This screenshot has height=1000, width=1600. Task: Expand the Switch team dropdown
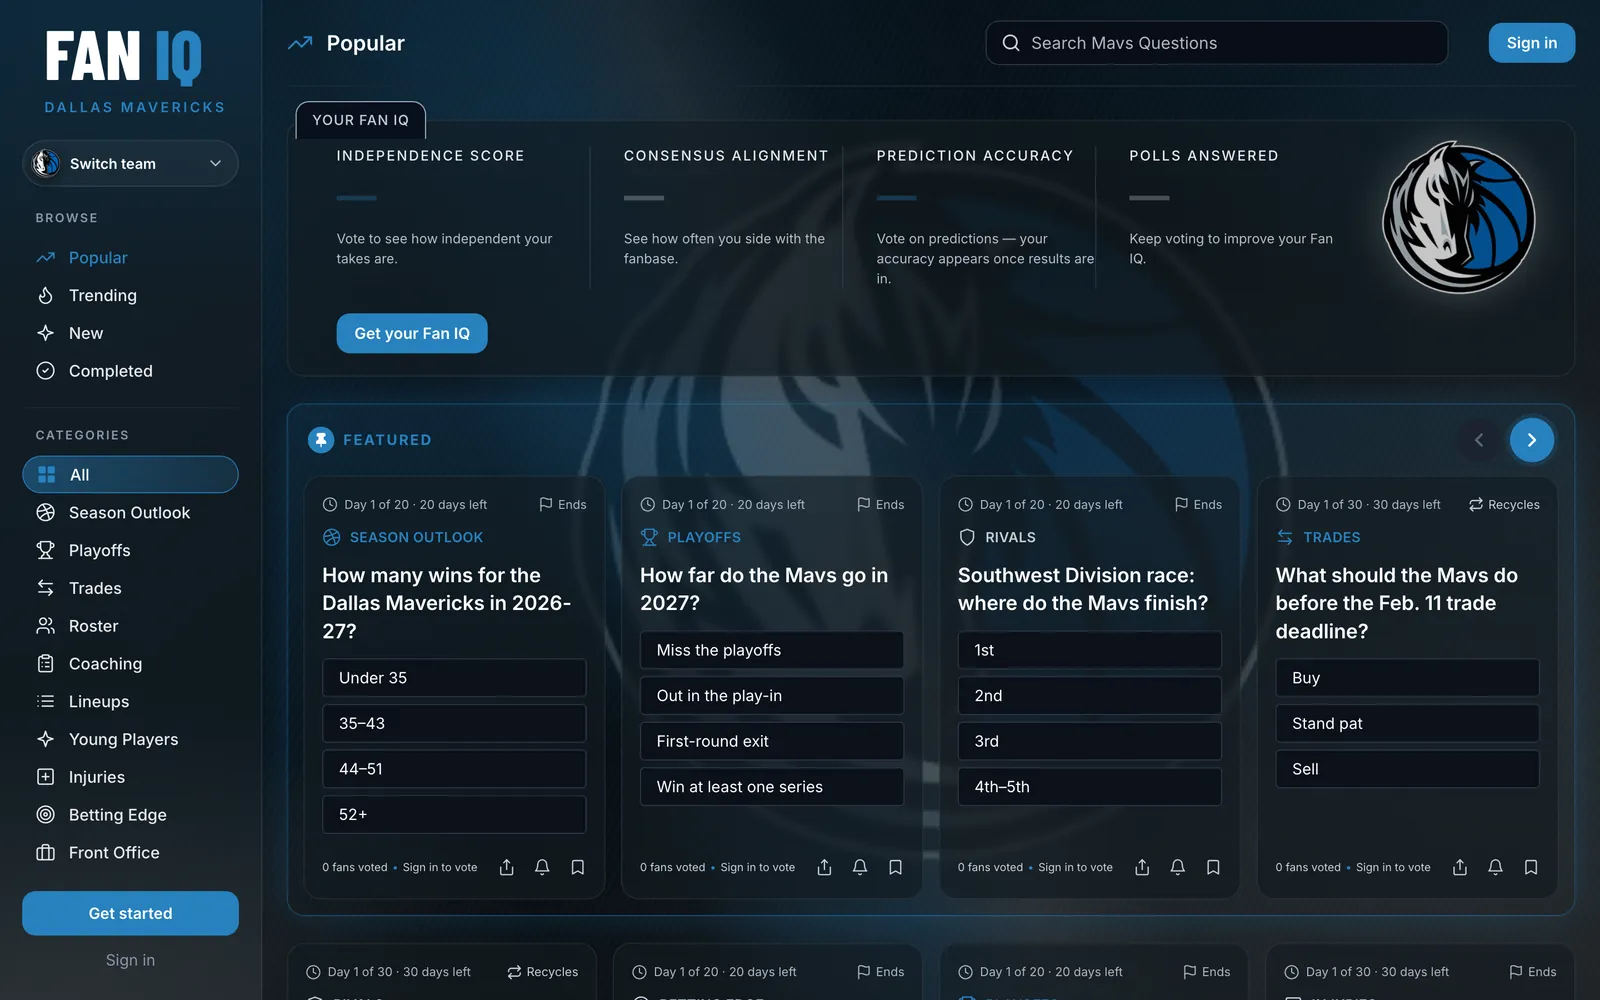[130, 164]
